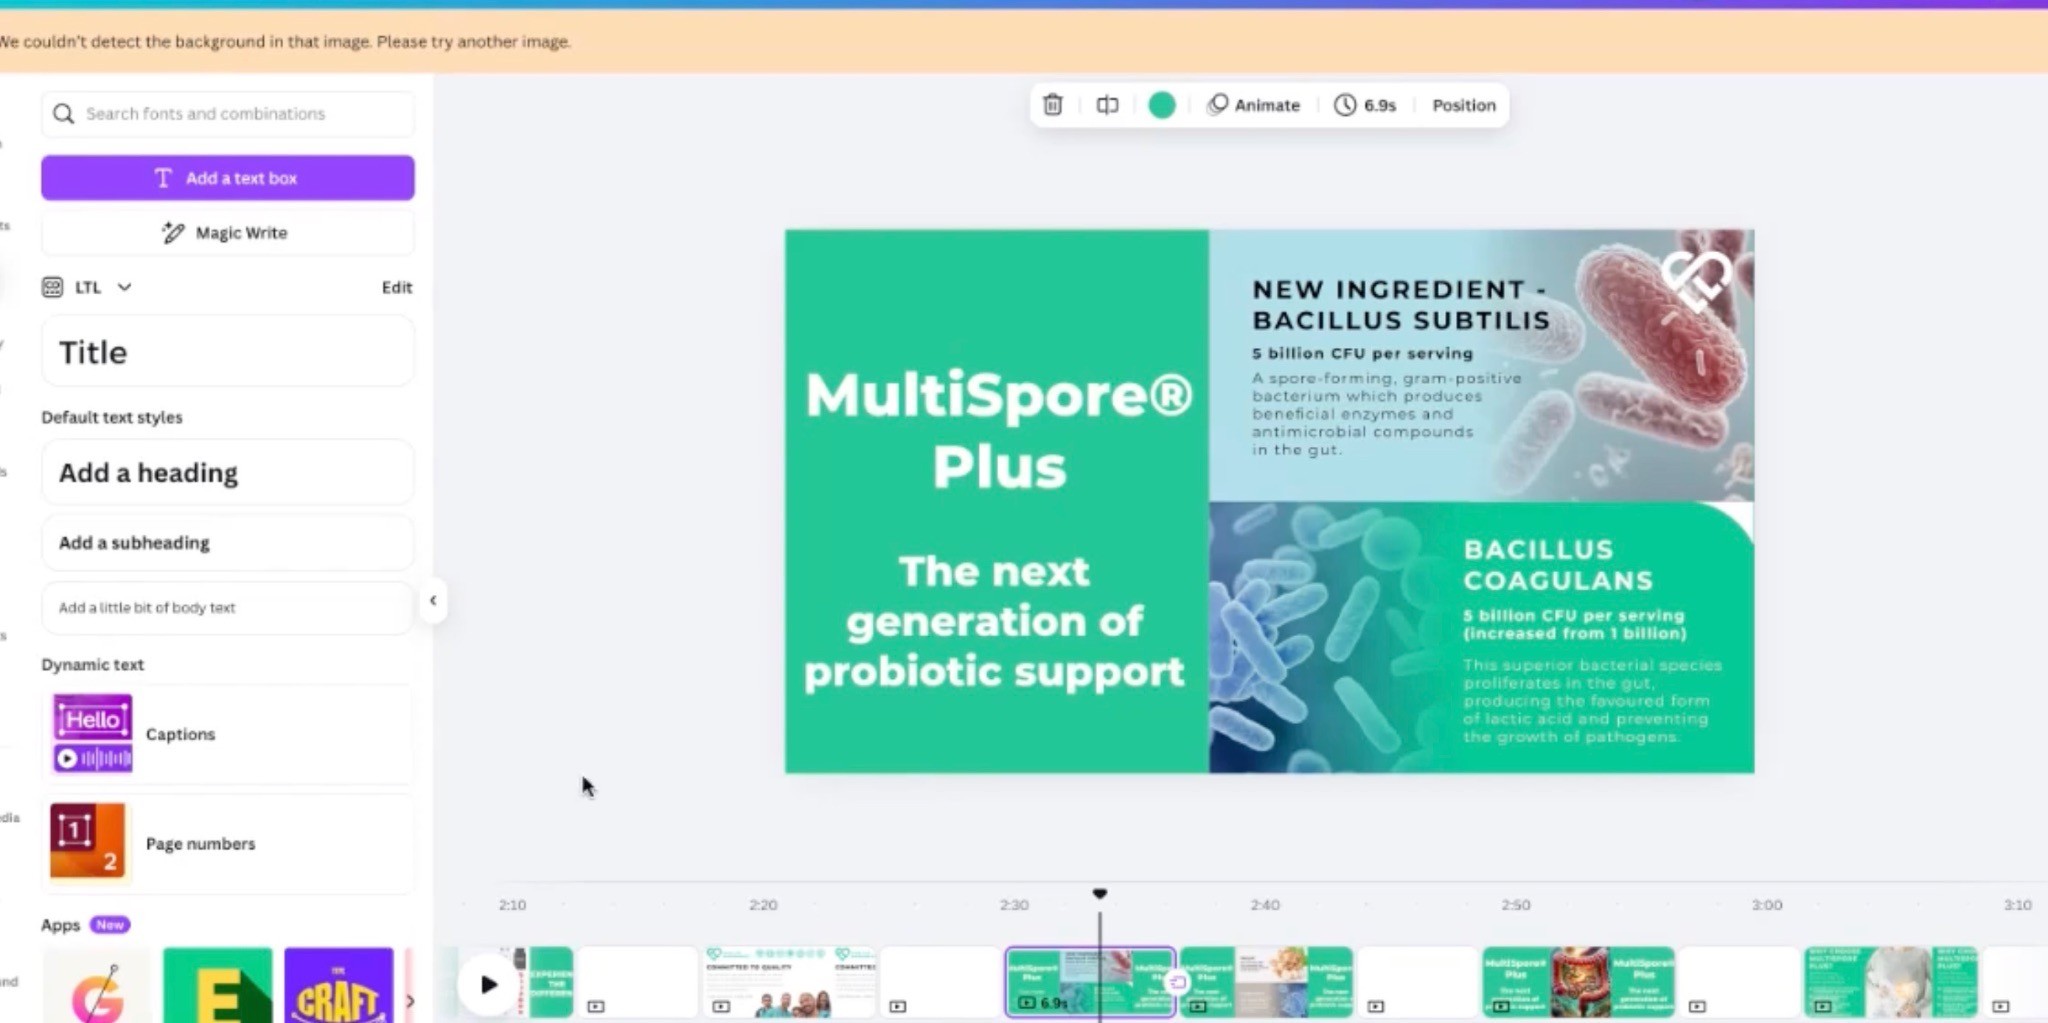This screenshot has height=1023, width=2048.
Task: Open the Captions dynamic text option
Action: (228, 734)
